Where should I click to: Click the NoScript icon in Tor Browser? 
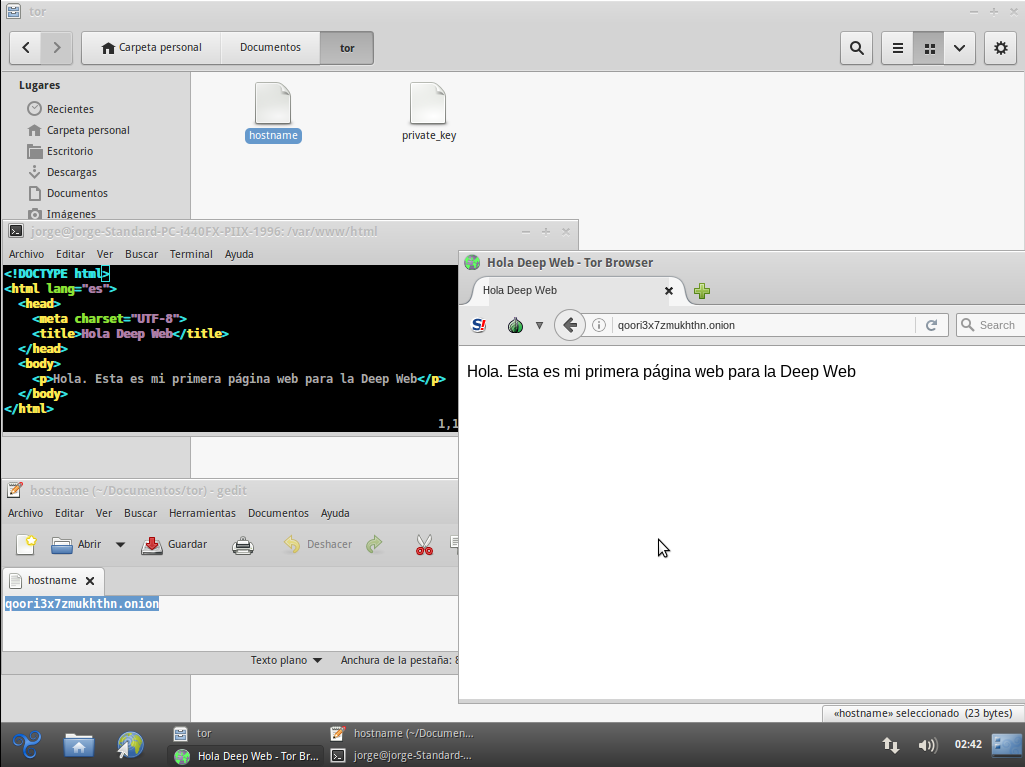(x=479, y=325)
